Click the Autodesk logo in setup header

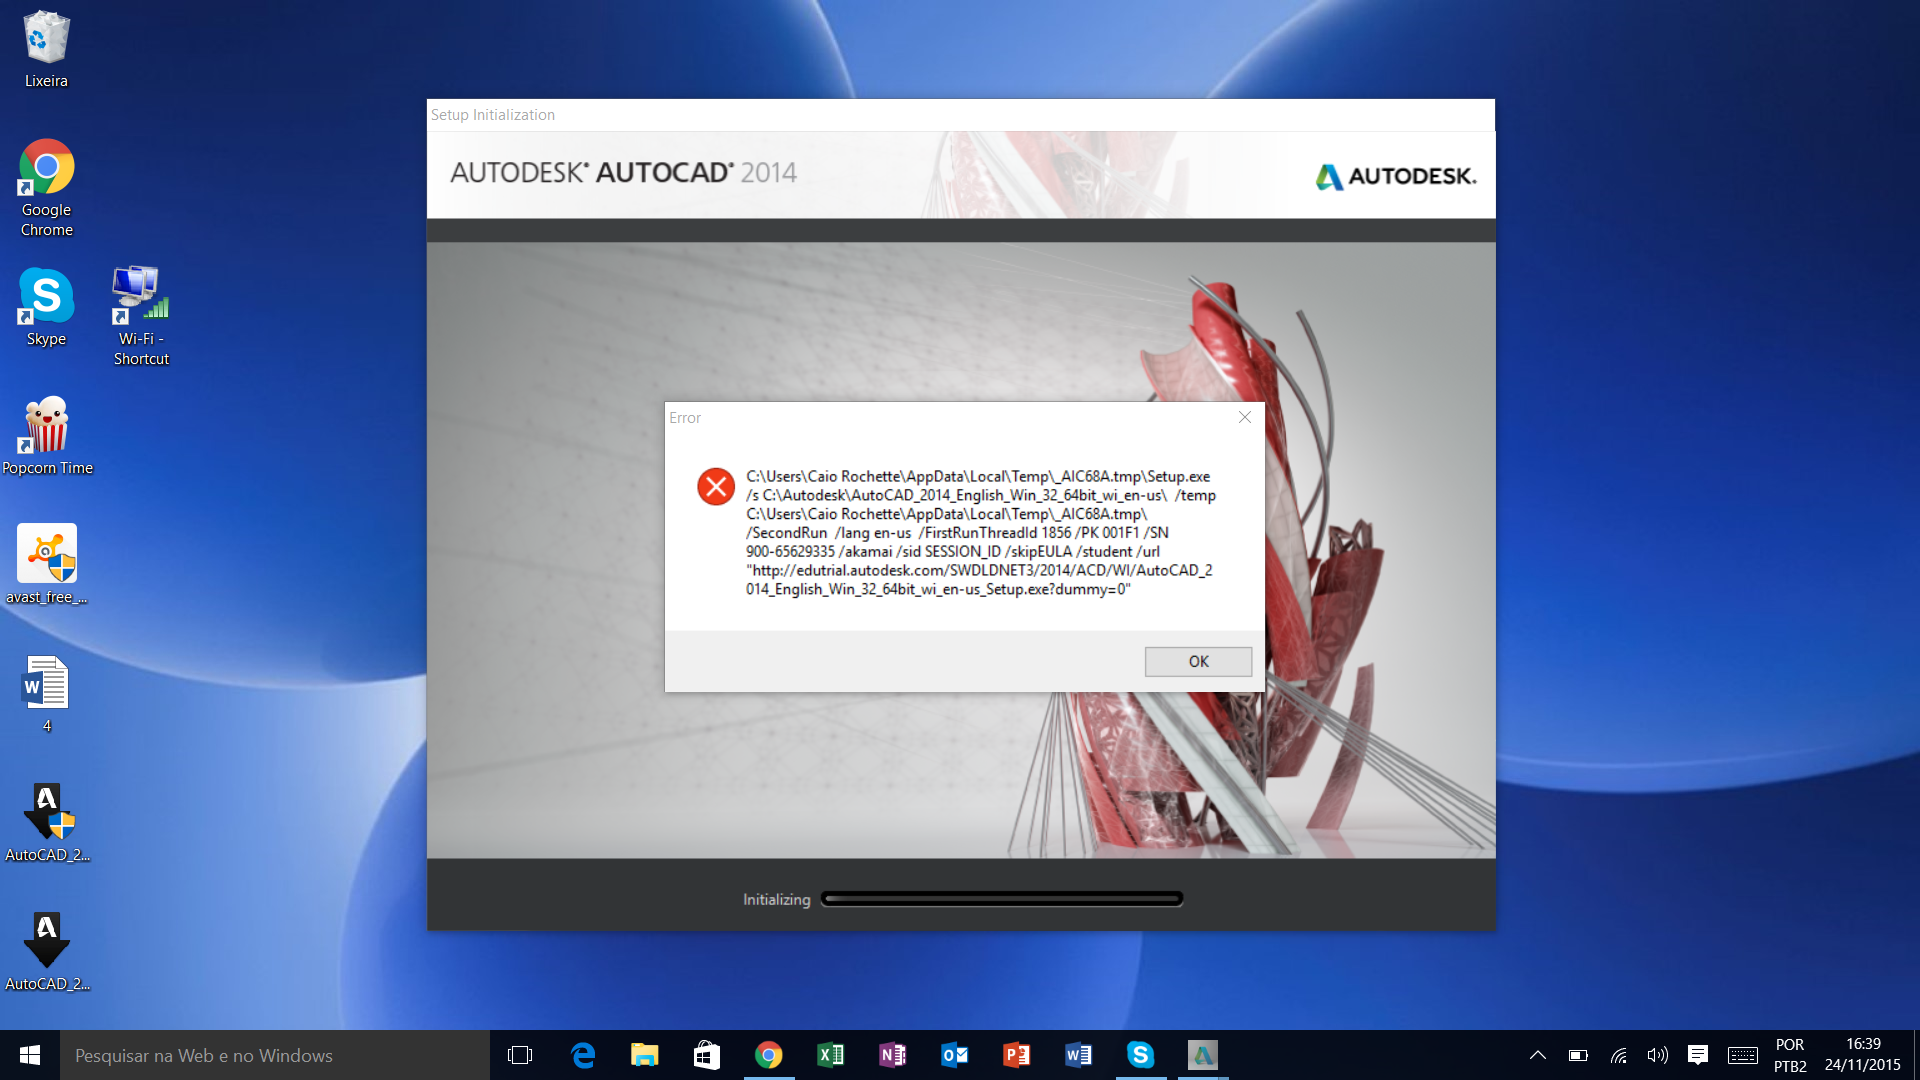coord(1396,176)
